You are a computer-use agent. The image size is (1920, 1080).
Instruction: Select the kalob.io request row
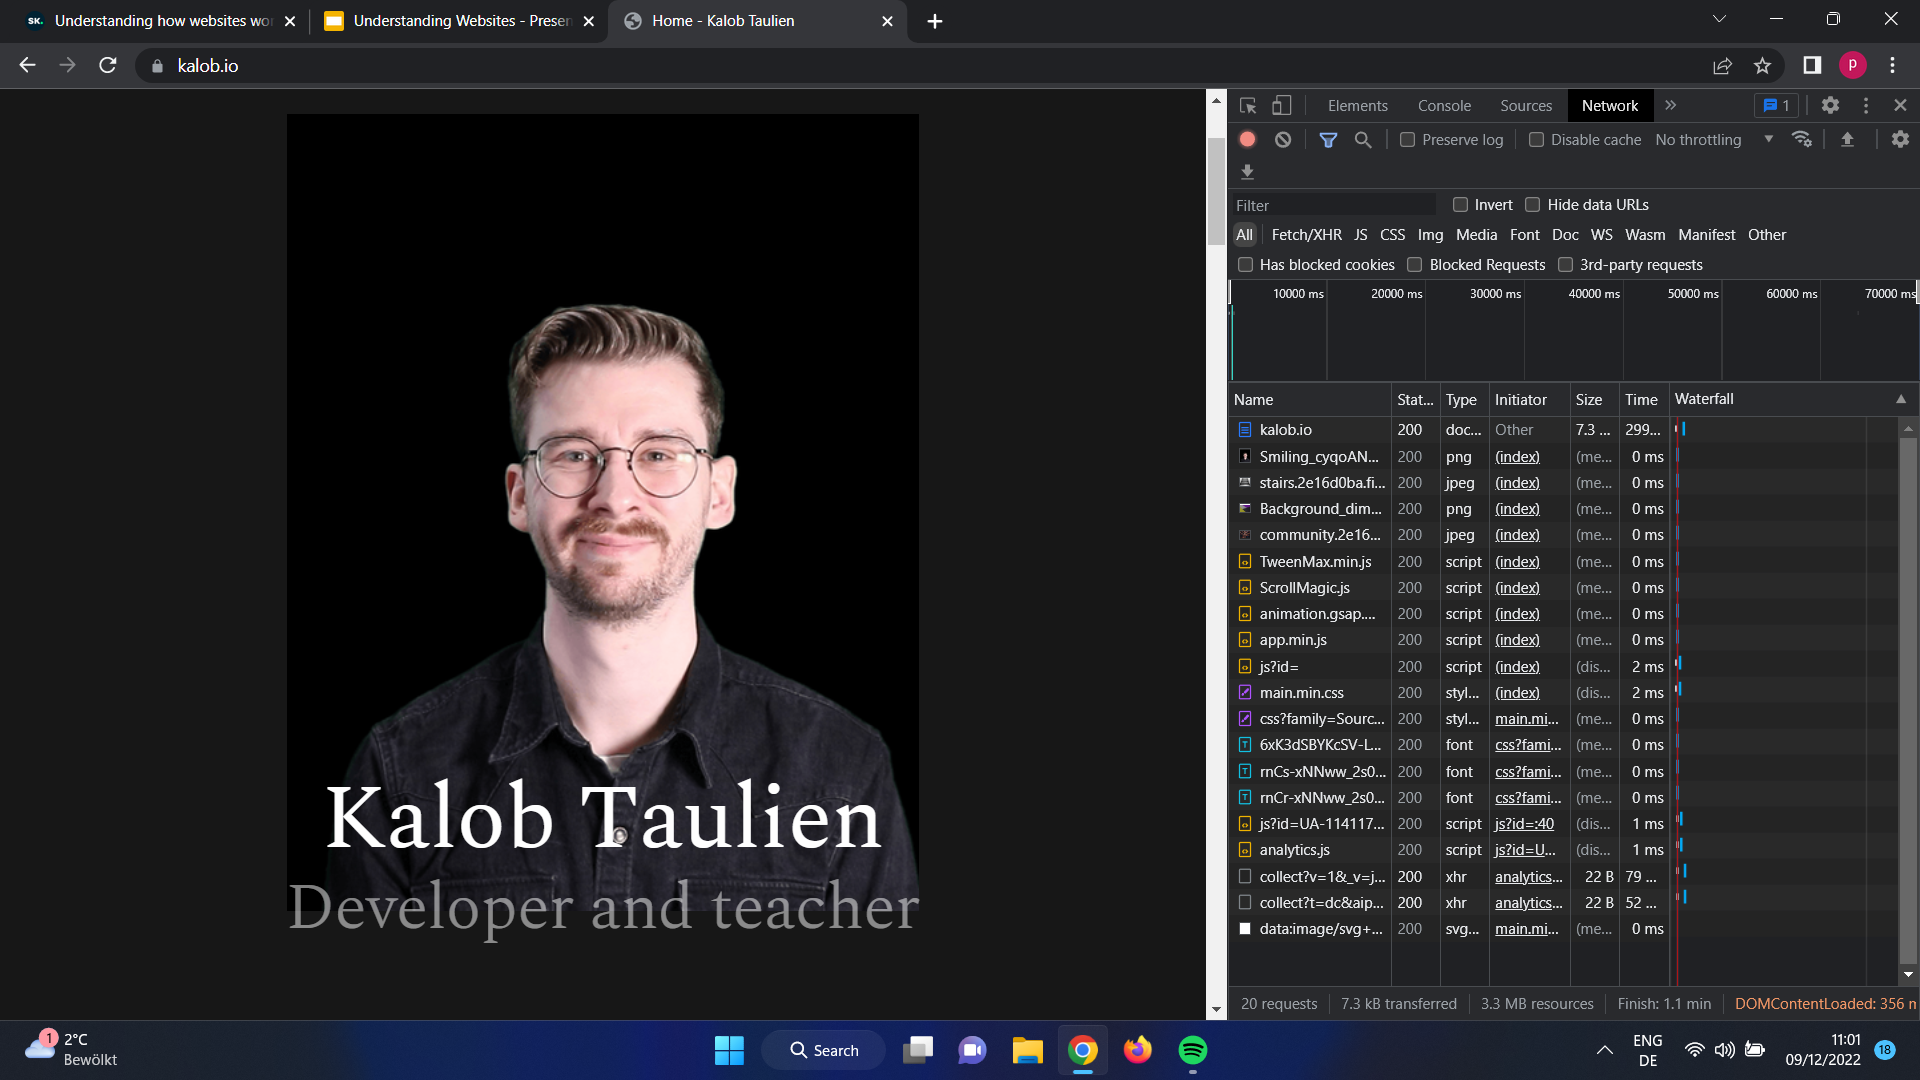[1564, 430]
